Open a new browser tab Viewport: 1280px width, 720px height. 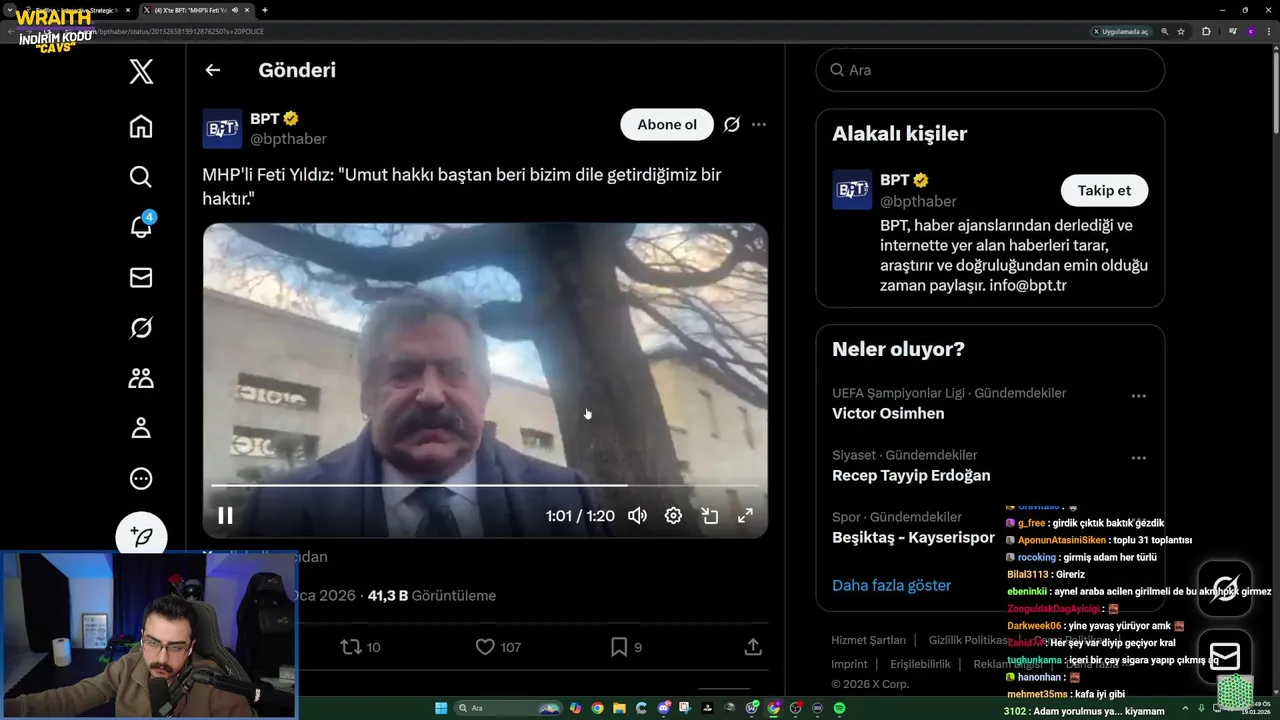(x=264, y=10)
